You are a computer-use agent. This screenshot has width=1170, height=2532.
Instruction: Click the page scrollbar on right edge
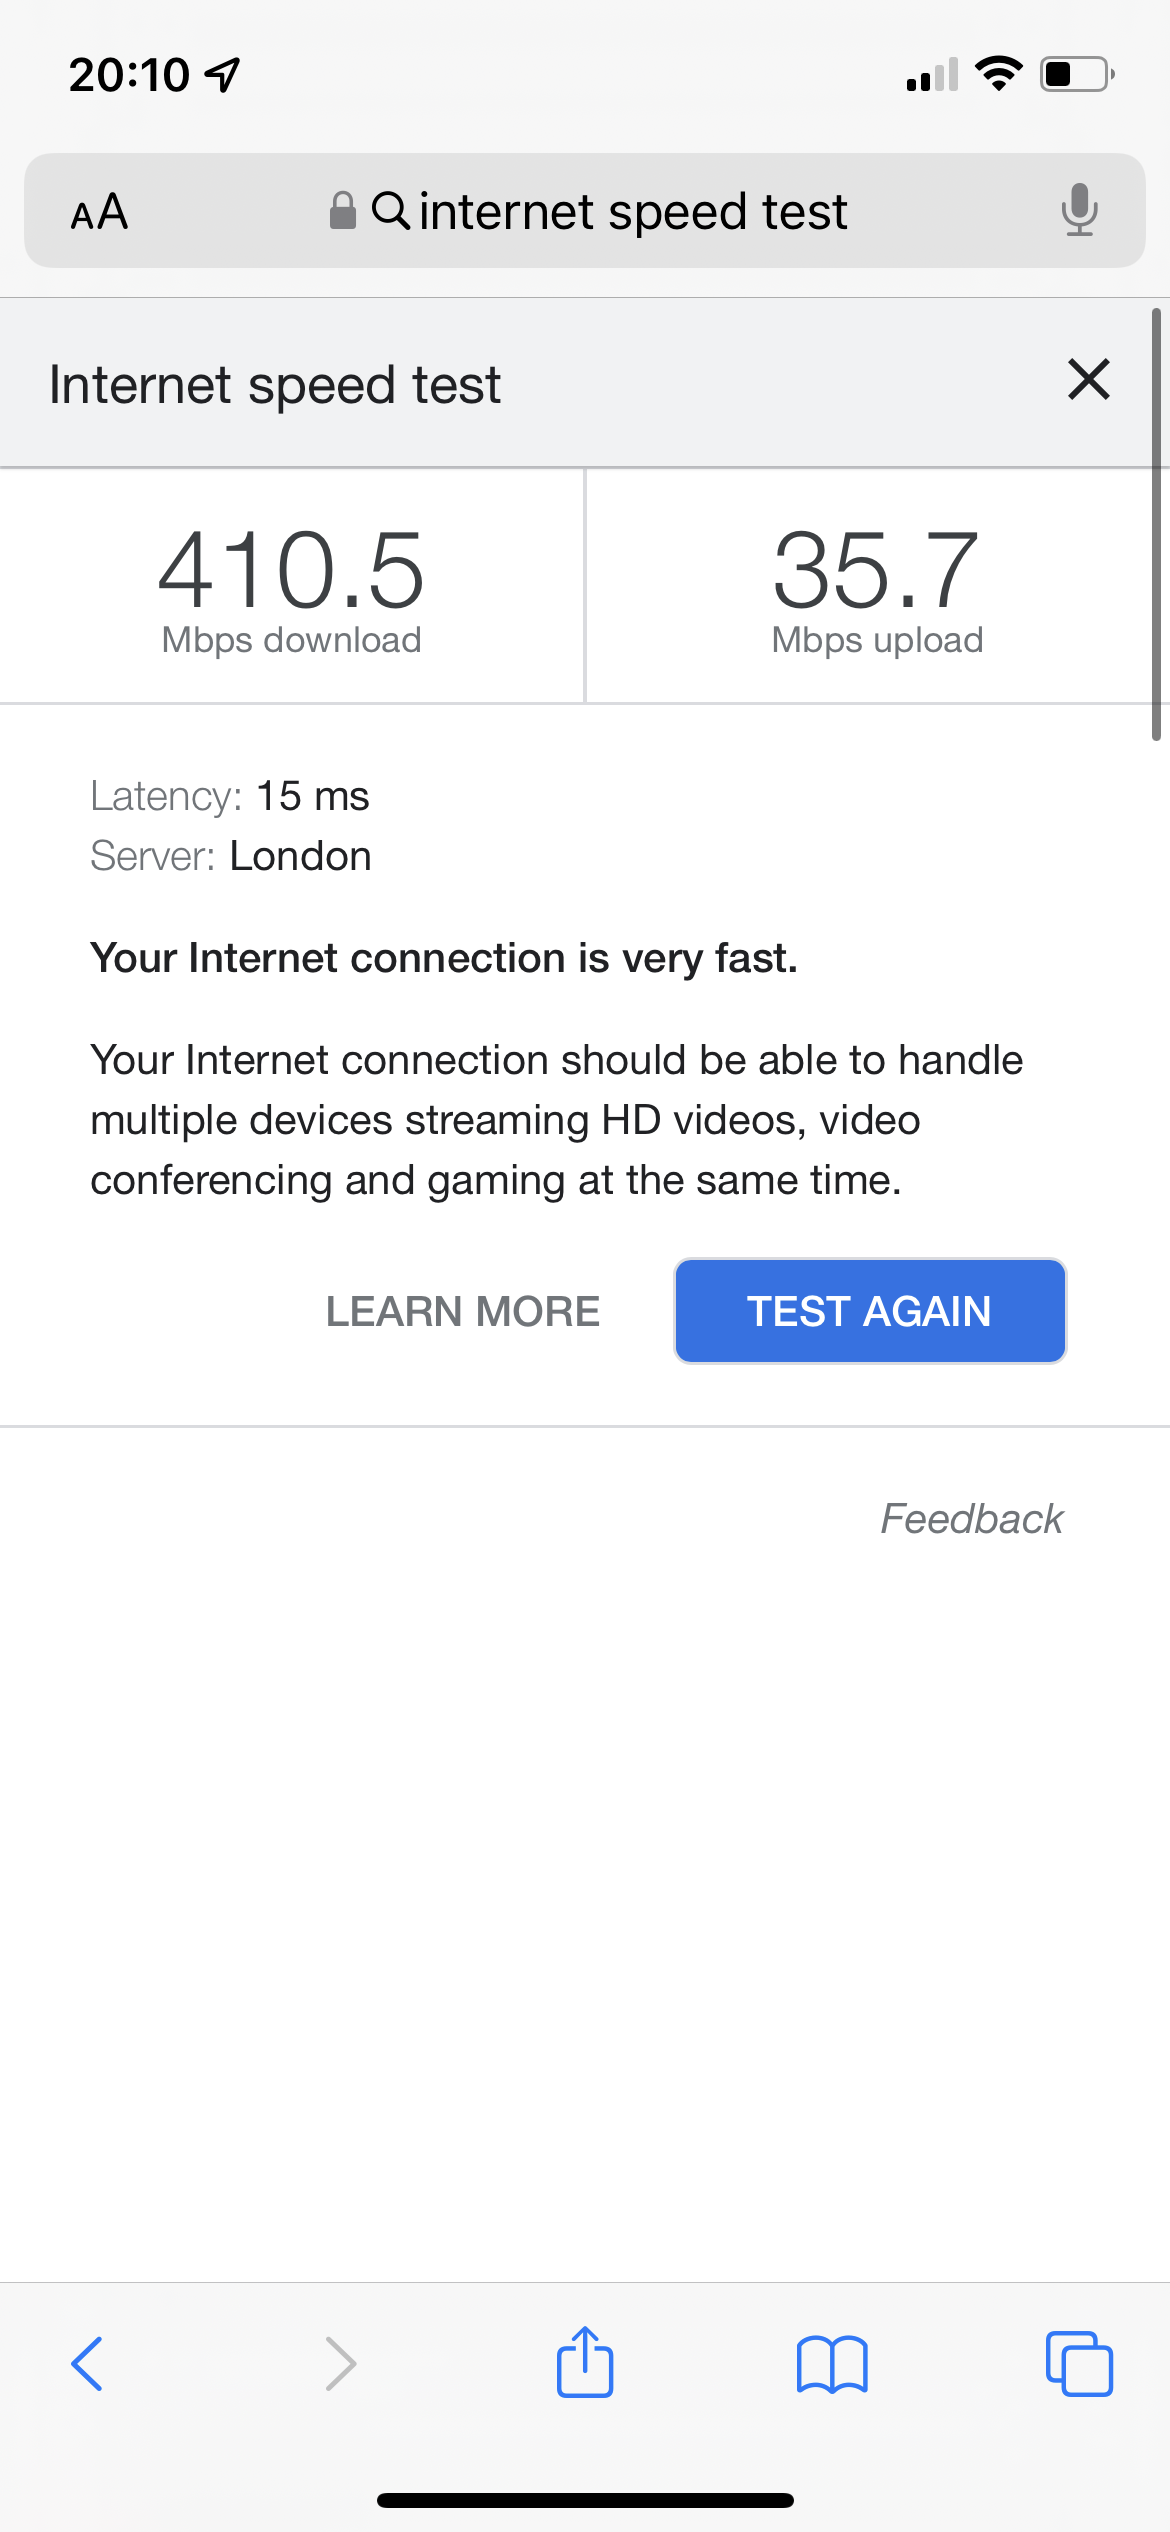click(x=1156, y=525)
